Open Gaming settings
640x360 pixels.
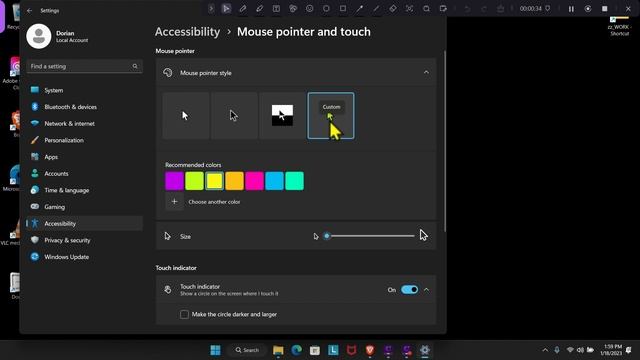[x=84, y=207]
